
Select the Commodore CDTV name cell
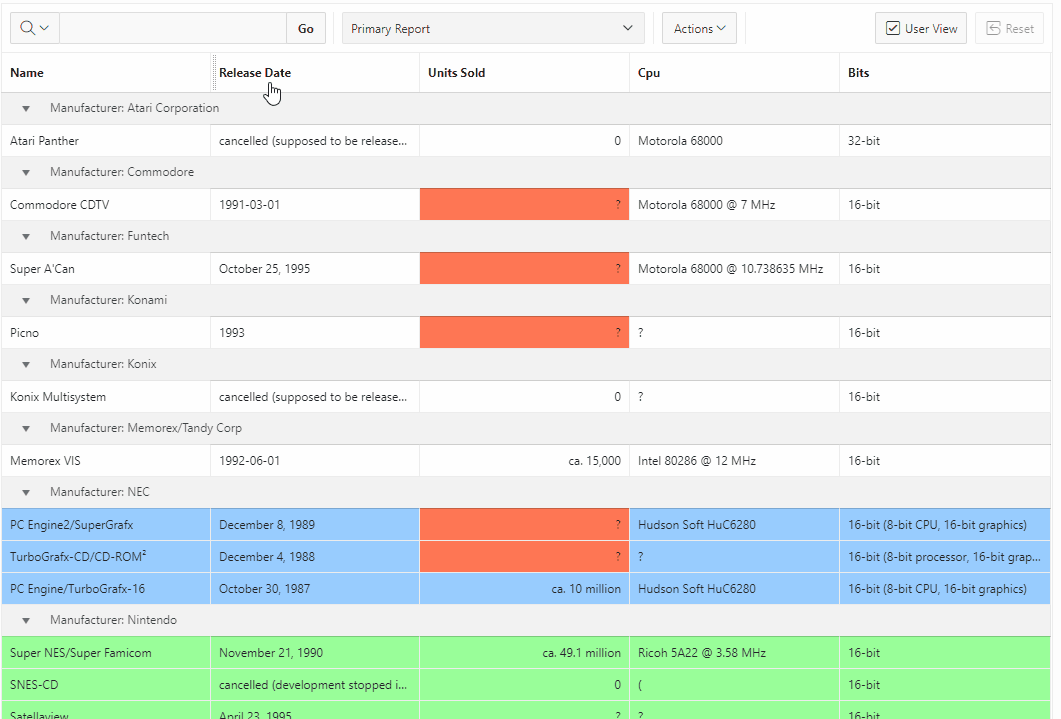[106, 204]
